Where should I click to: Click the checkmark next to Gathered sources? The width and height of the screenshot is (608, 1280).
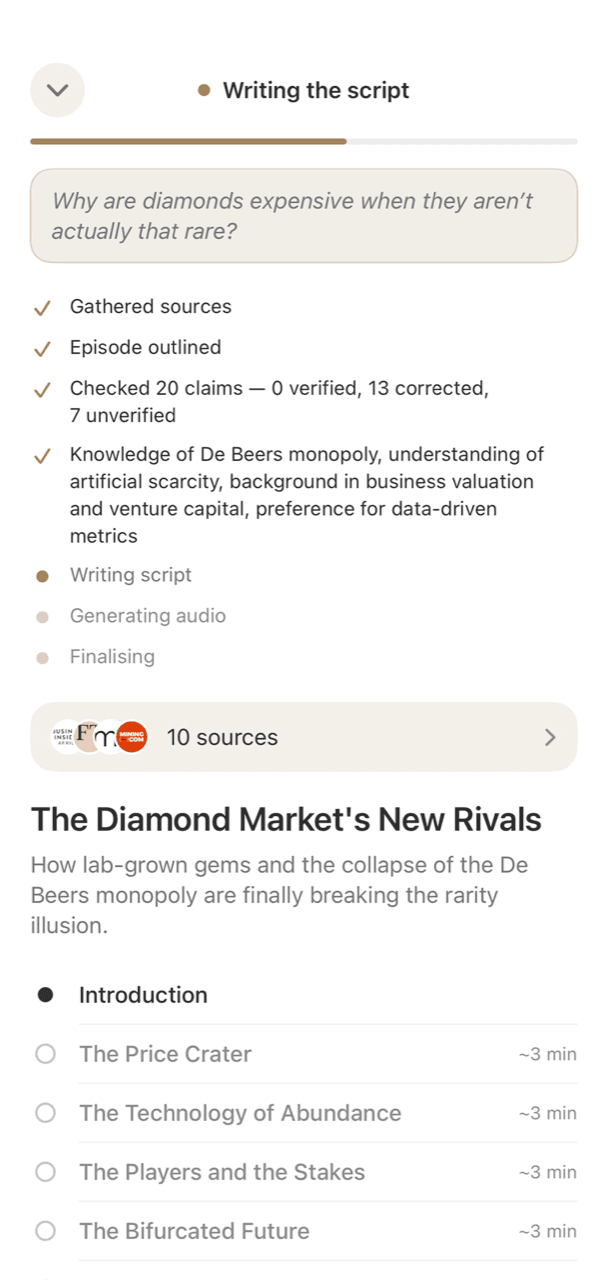click(42, 308)
